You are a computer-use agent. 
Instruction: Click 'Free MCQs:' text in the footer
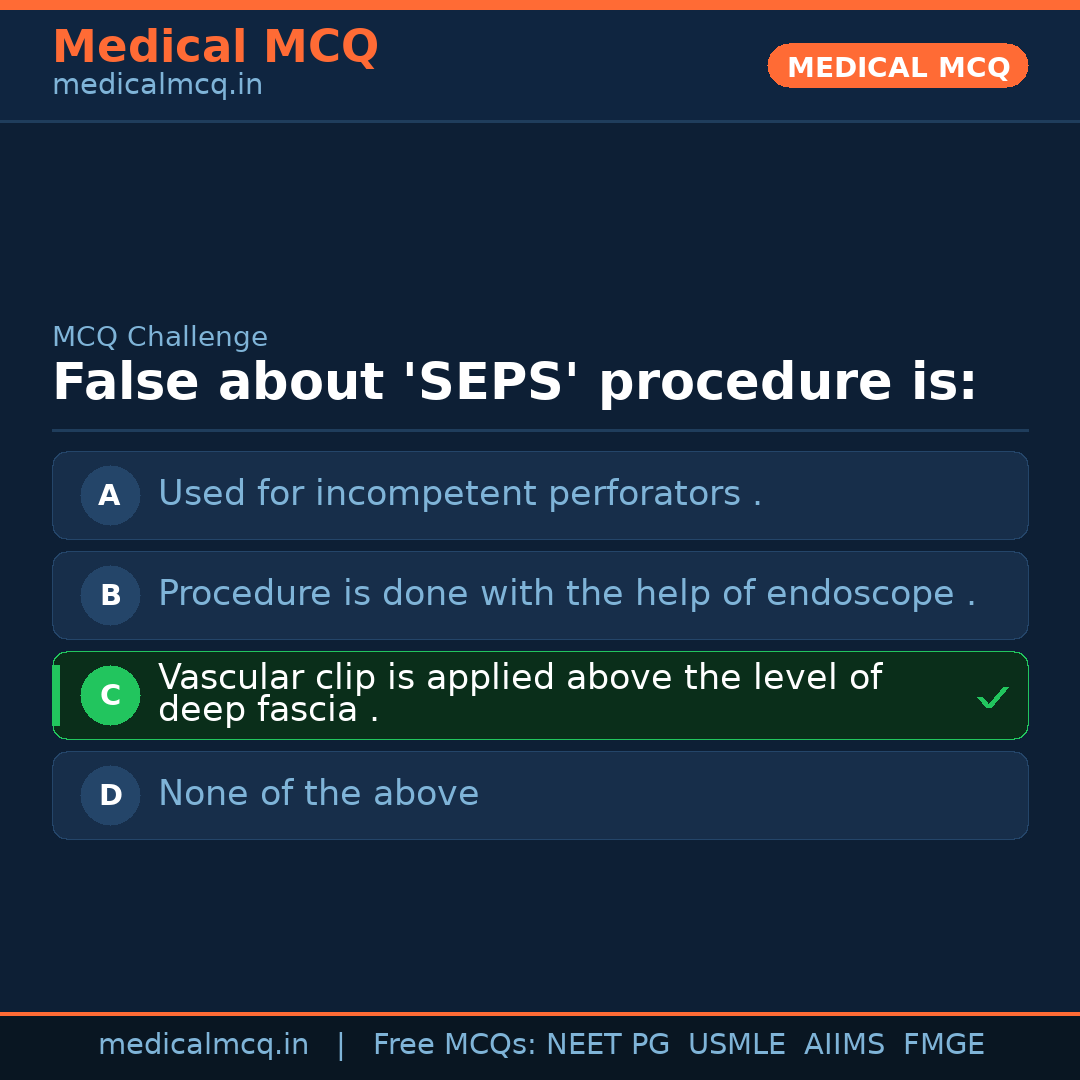(x=455, y=1045)
